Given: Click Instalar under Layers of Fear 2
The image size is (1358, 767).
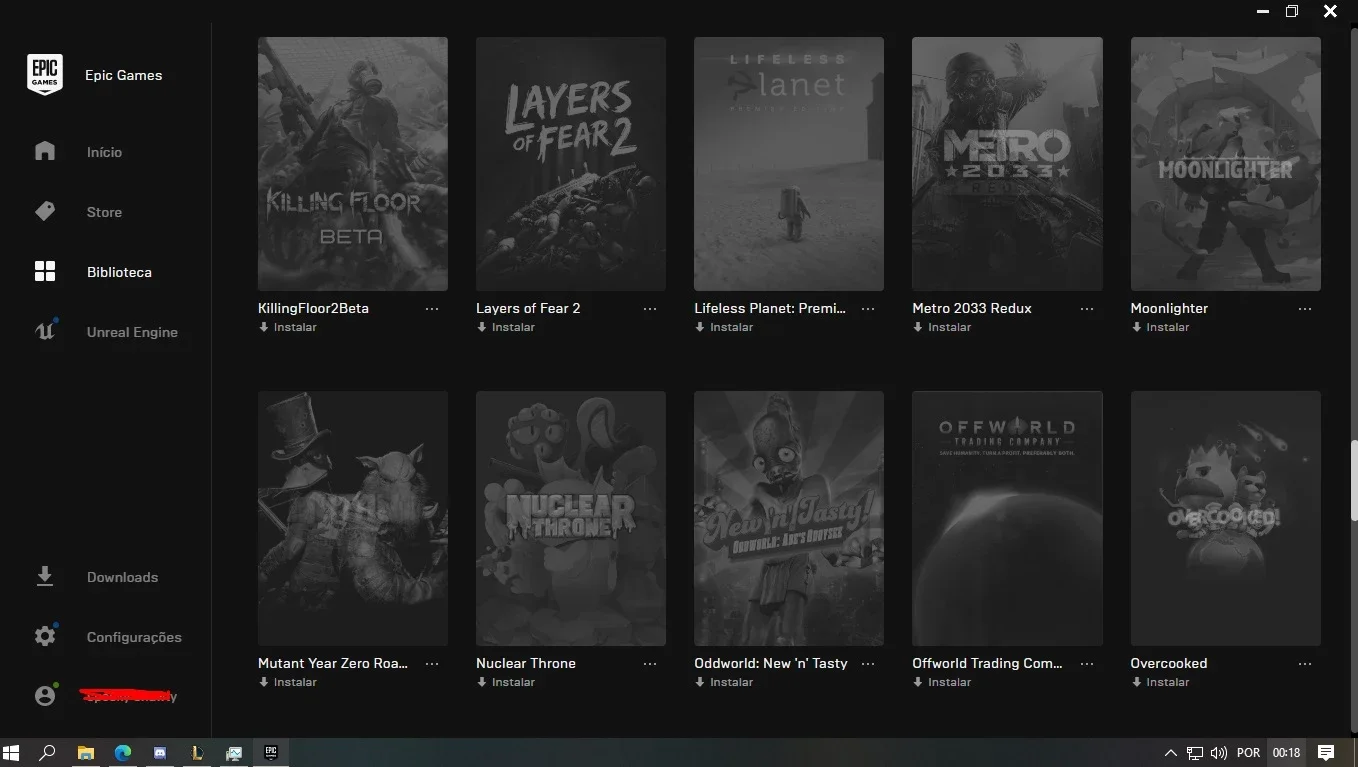Looking at the screenshot, I should click(506, 327).
